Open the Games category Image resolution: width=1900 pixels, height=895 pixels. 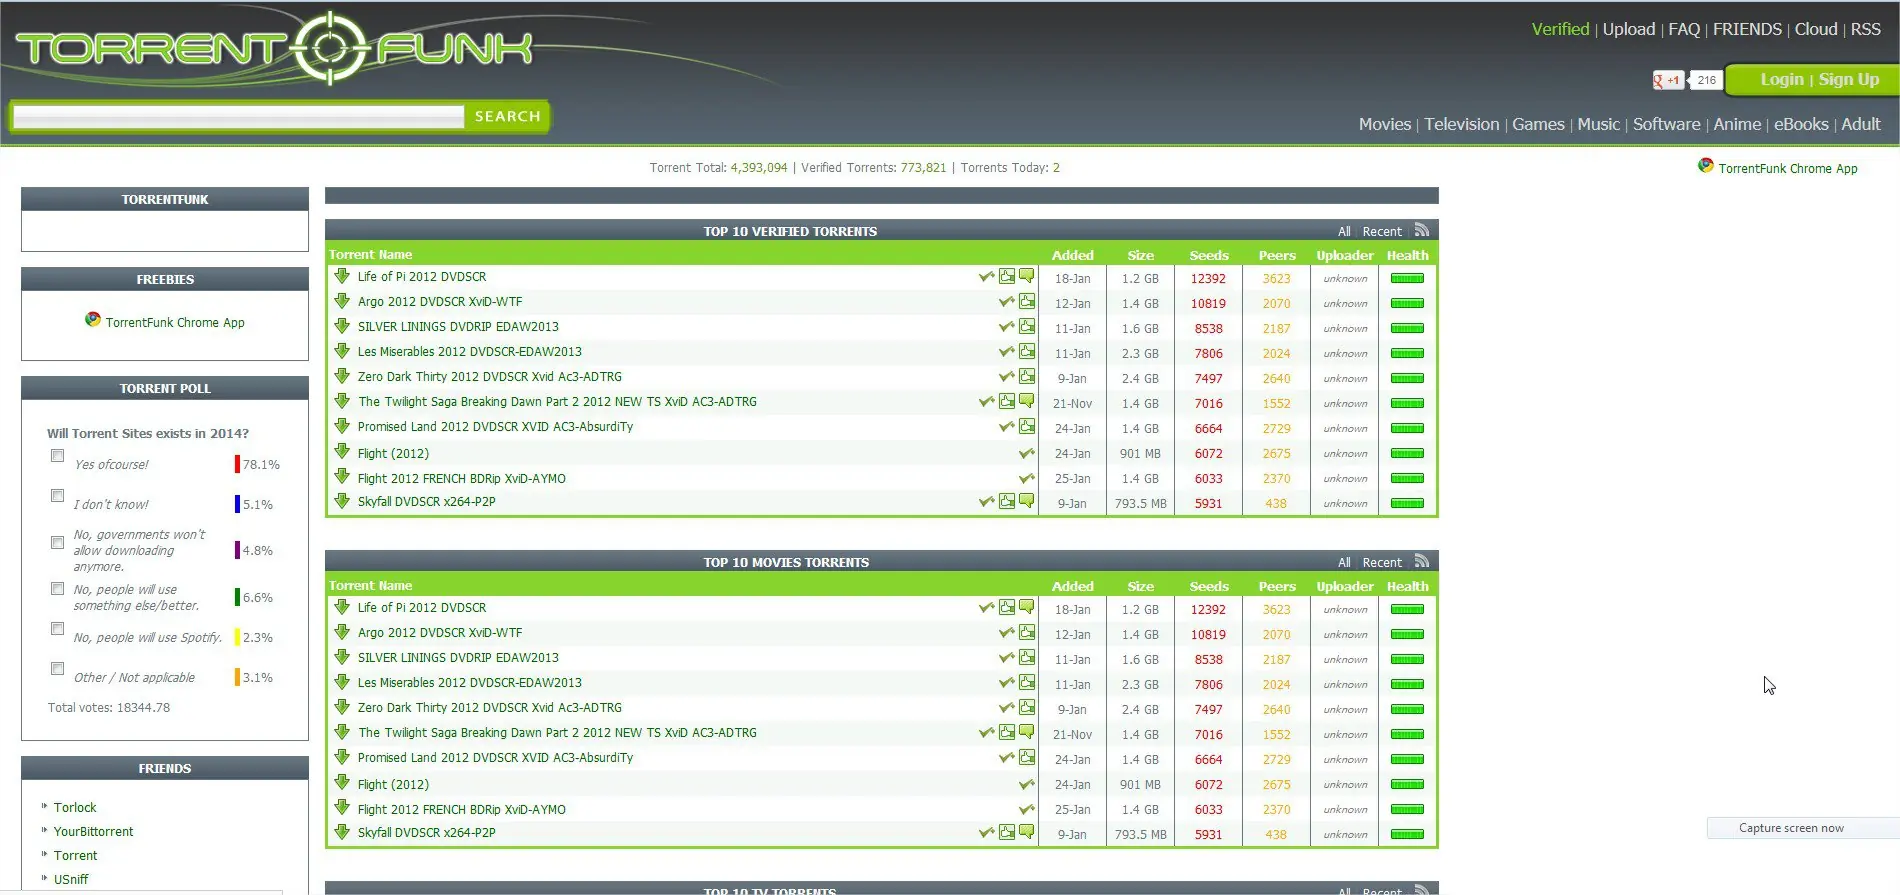(x=1538, y=124)
